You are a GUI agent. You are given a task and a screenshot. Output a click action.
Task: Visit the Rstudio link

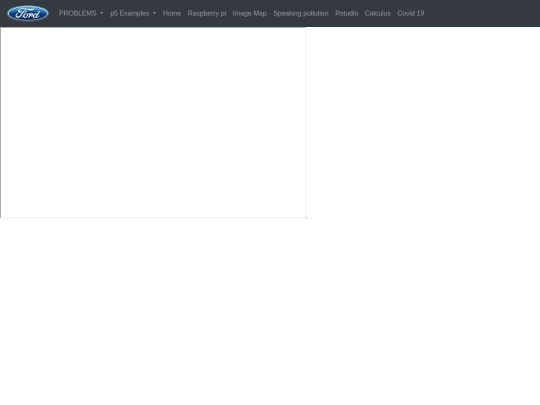(x=347, y=13)
